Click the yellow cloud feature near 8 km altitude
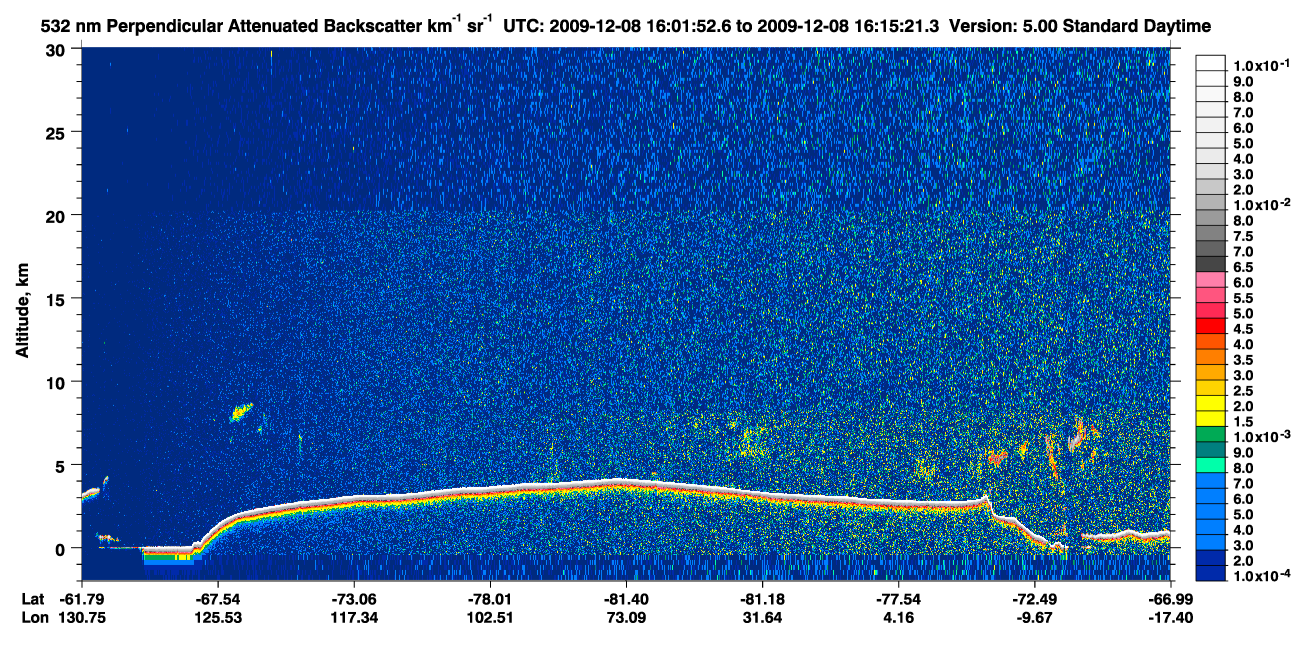The height and width of the screenshot is (667, 1300). point(241,411)
